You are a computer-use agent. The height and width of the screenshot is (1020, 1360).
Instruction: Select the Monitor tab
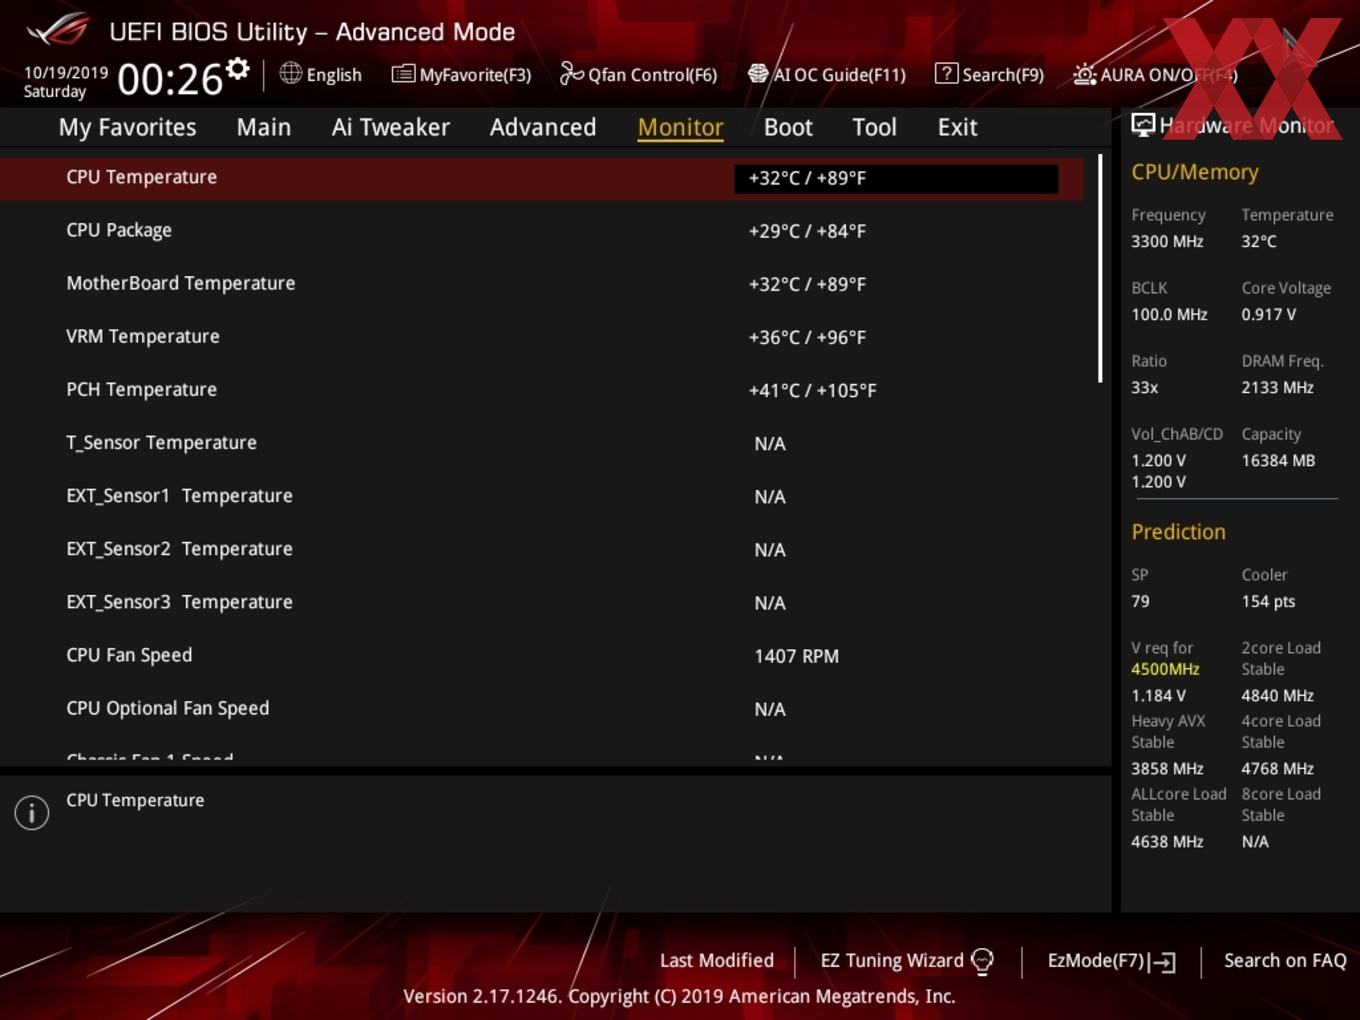tap(680, 127)
